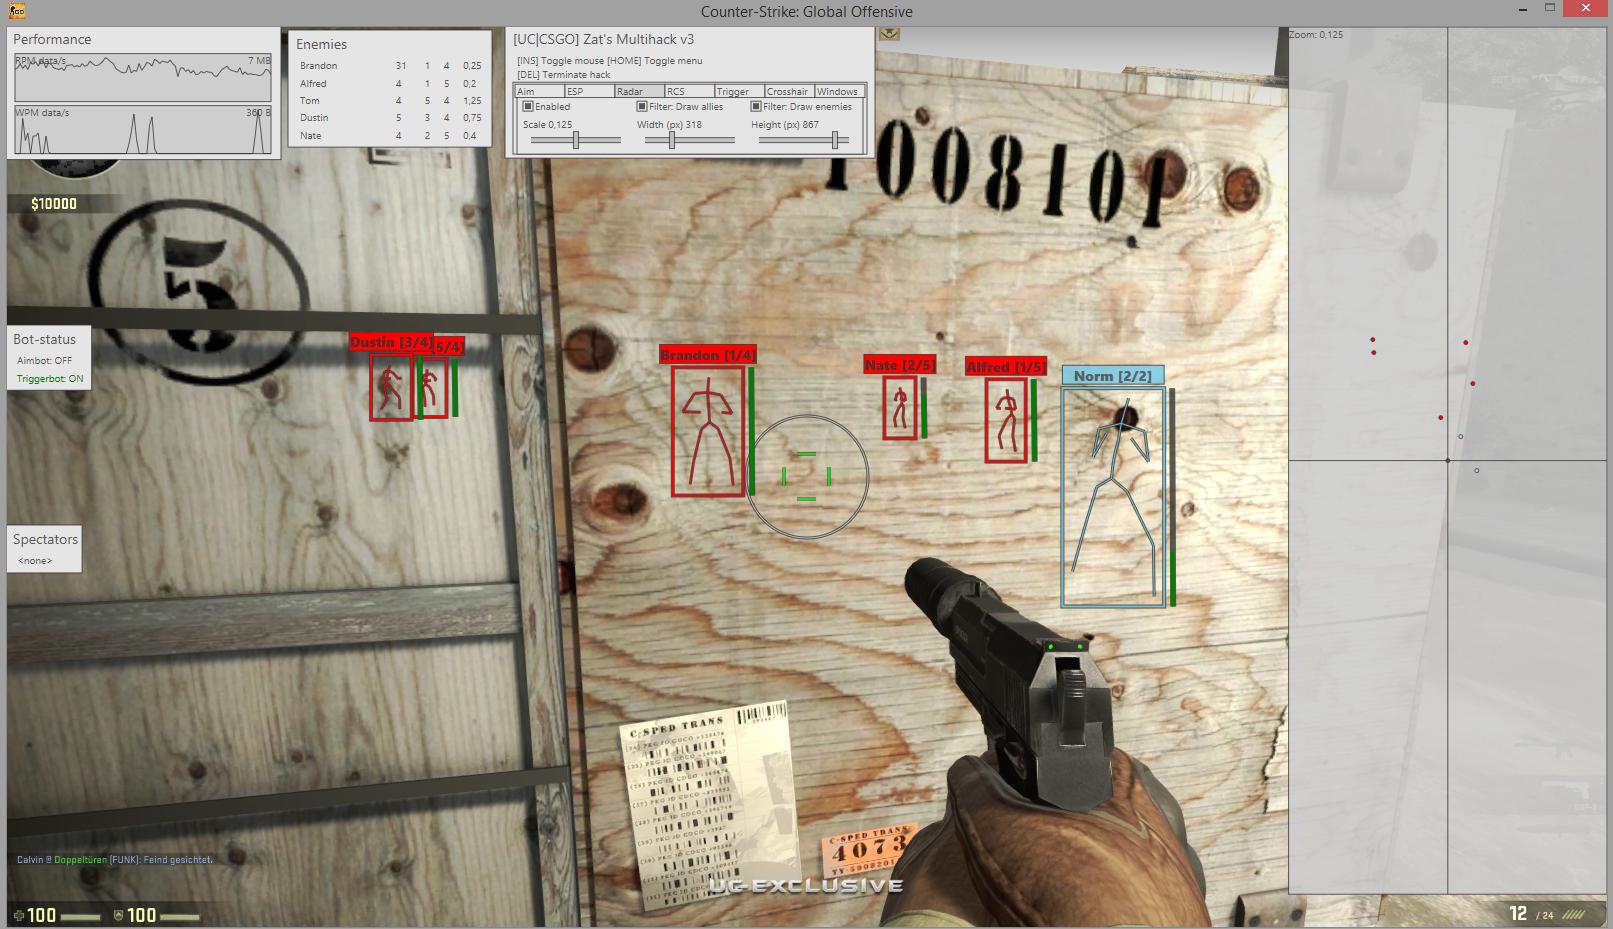Click Dustin's red skeleton ESP box

point(391,387)
